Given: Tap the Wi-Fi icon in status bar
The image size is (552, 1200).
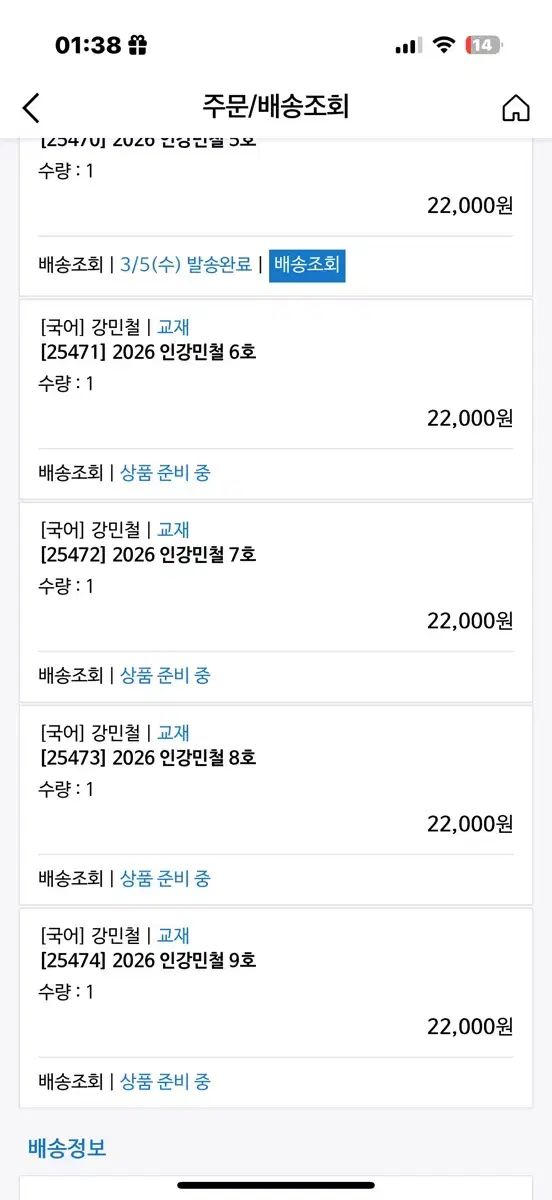Looking at the screenshot, I should pos(443,45).
